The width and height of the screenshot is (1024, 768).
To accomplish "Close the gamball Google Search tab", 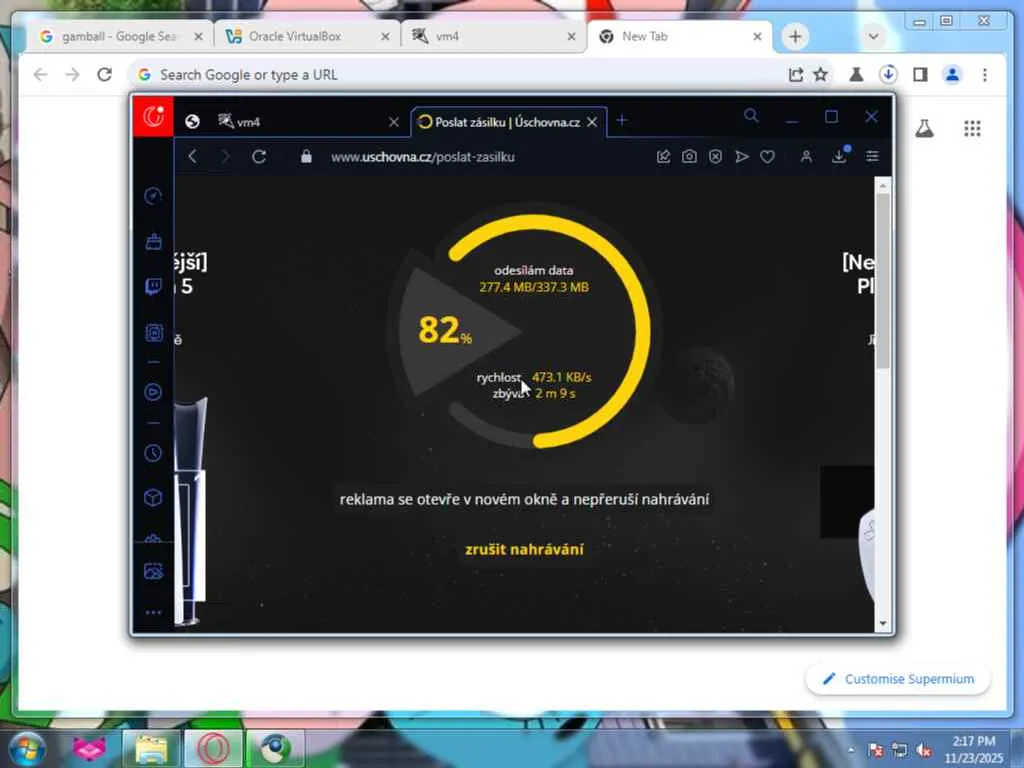I will point(199,37).
